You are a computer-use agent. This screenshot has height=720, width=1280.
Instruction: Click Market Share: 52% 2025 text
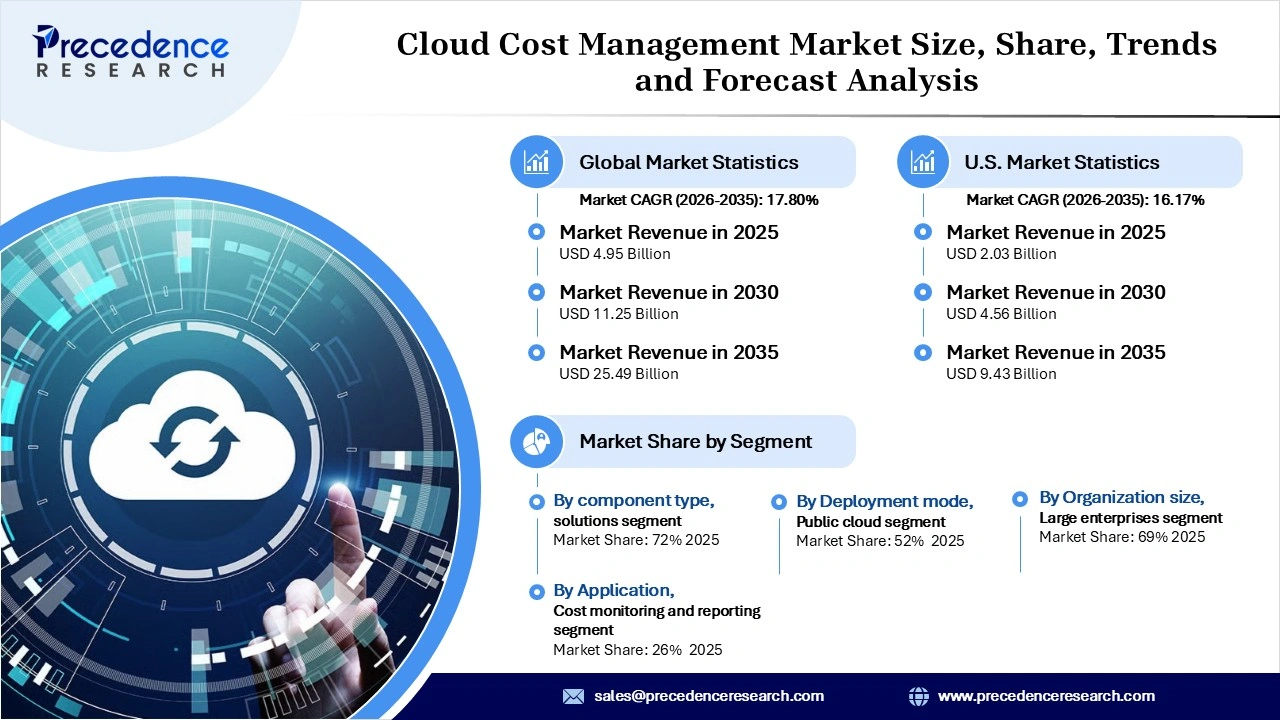tap(880, 541)
